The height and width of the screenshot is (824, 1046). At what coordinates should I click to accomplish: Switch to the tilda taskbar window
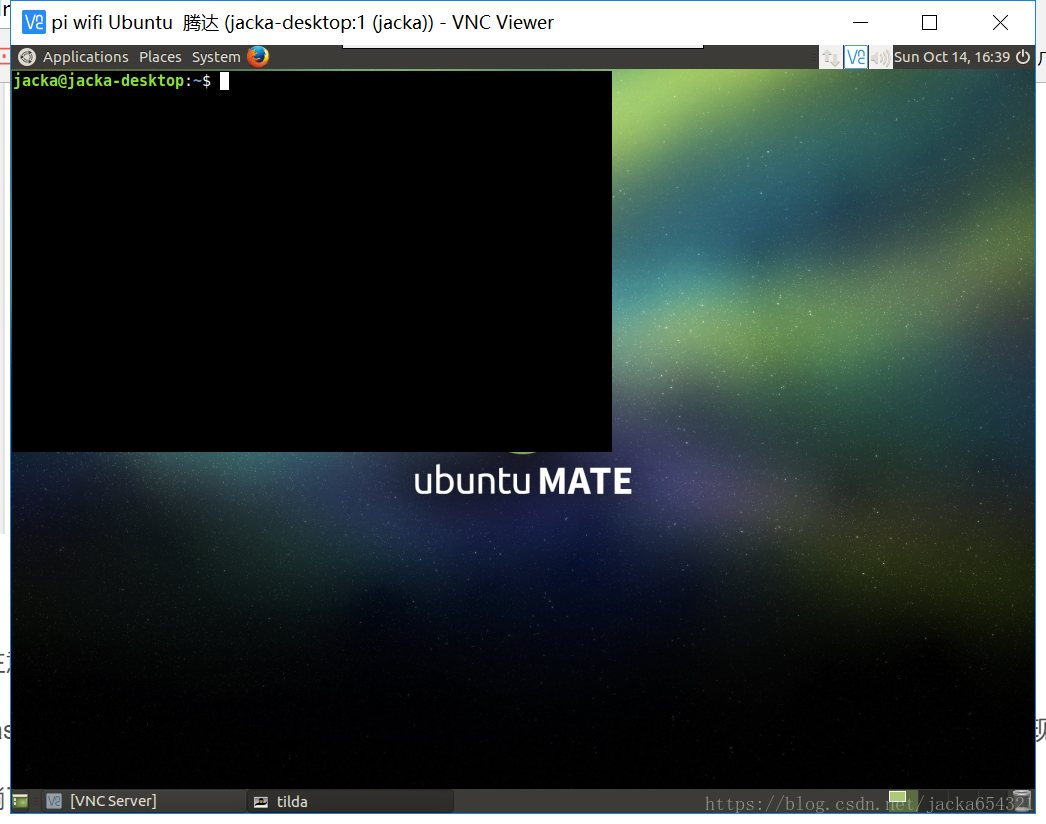click(x=351, y=801)
